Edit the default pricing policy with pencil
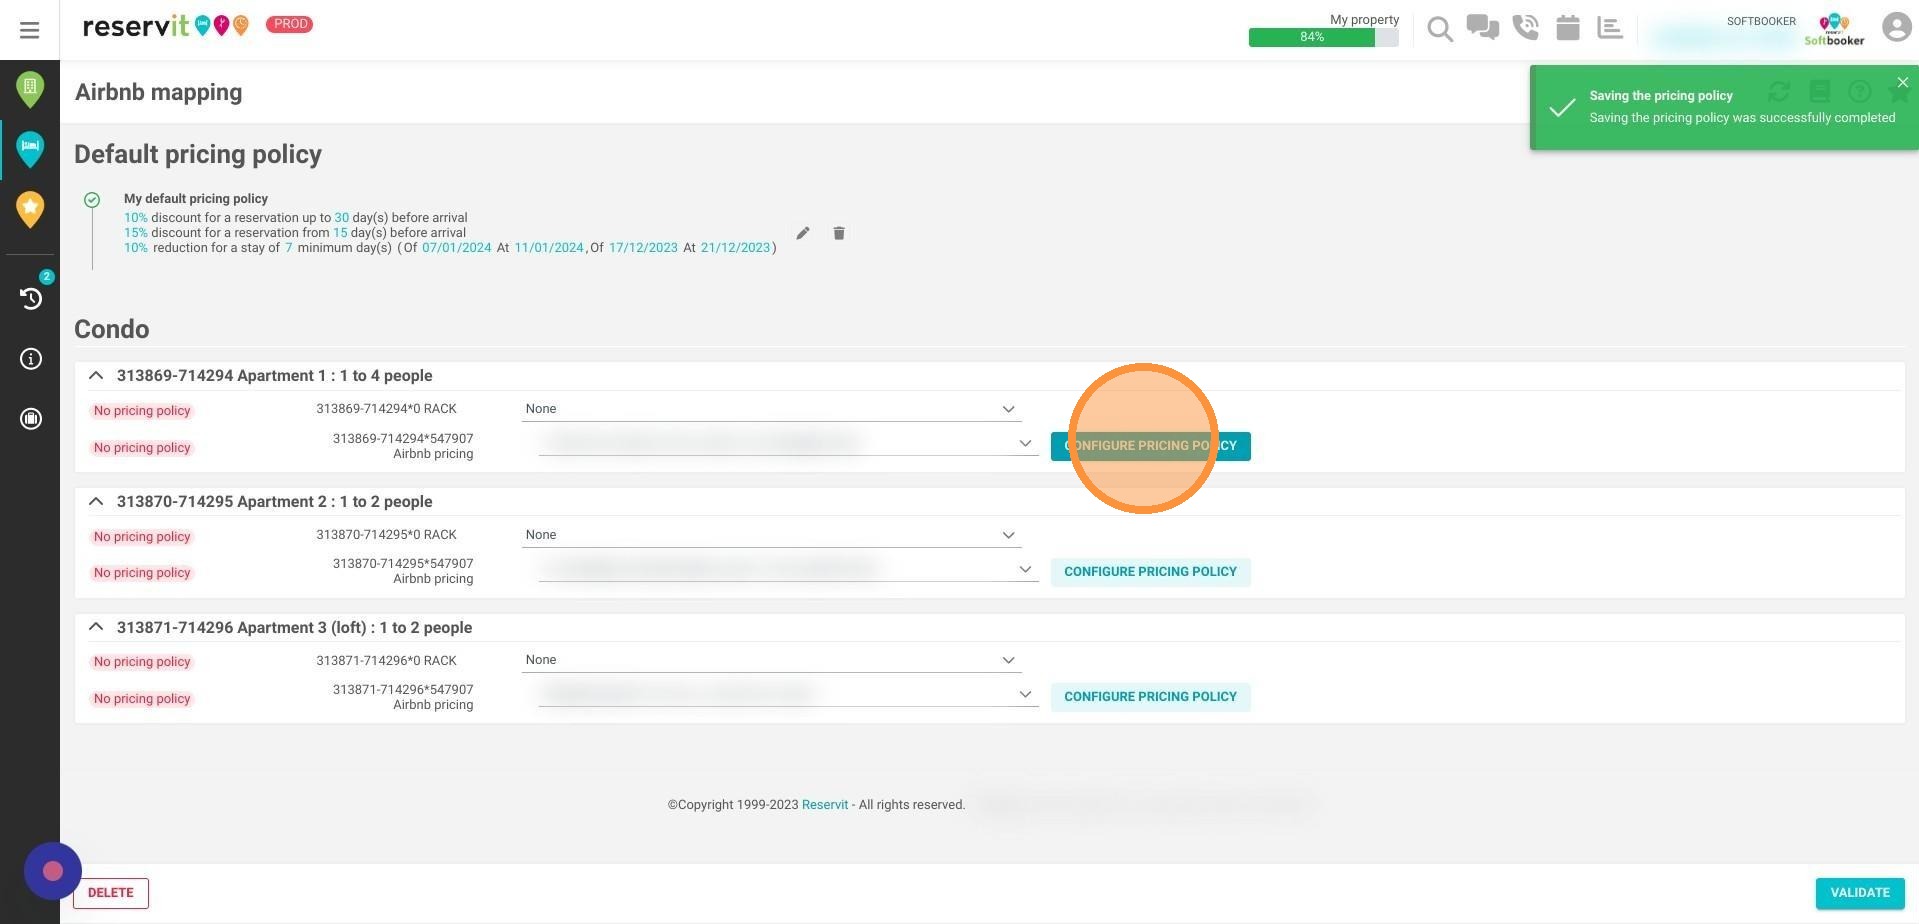This screenshot has width=1919, height=924. click(x=803, y=233)
